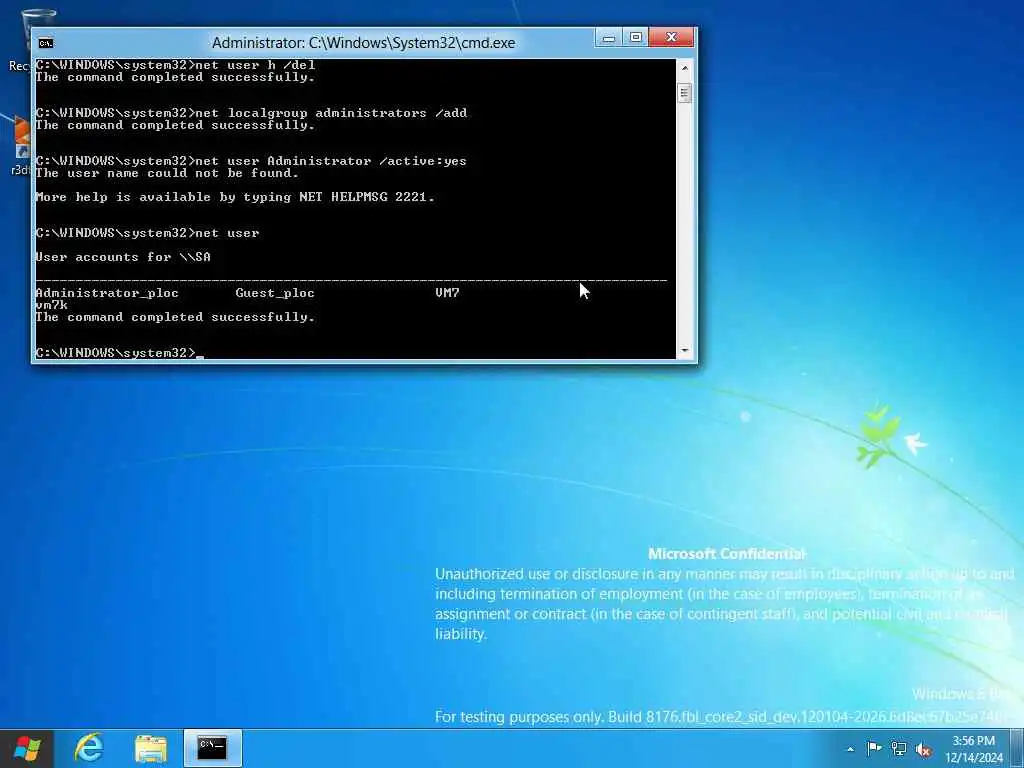Select the cmd.exe taskbar button
The width and height of the screenshot is (1024, 768).
click(213, 748)
